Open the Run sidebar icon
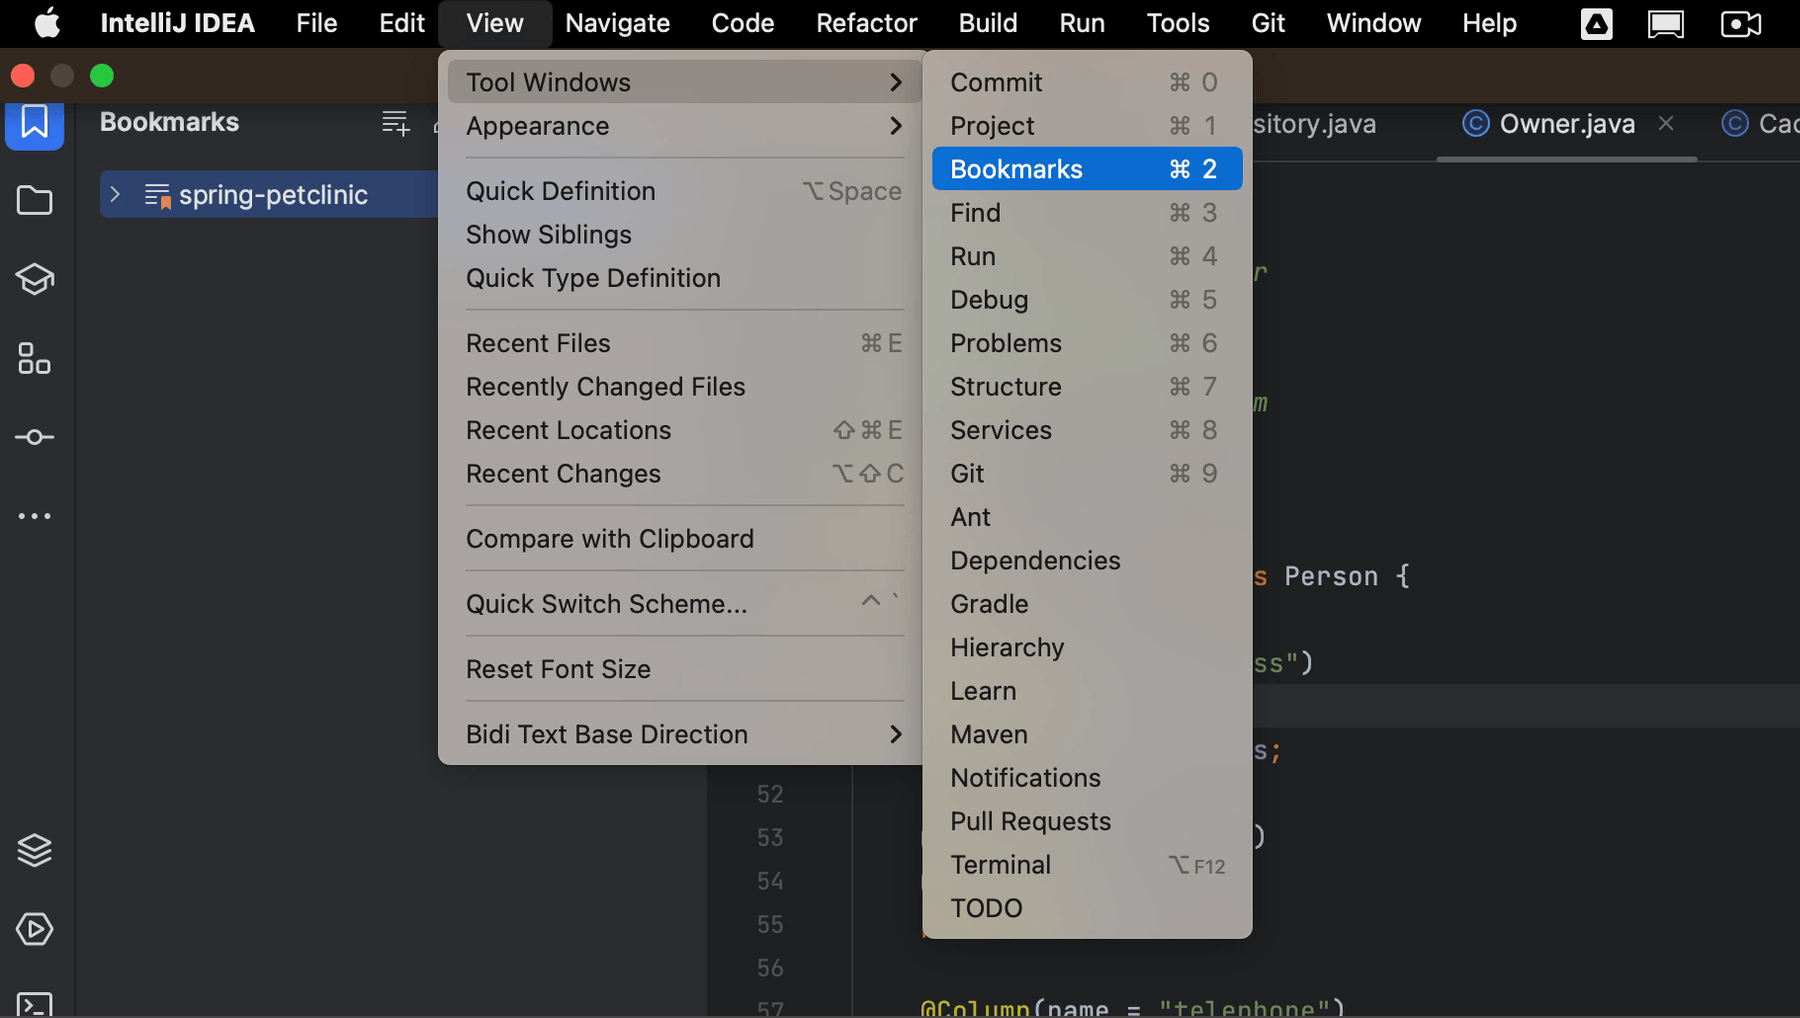Image resolution: width=1800 pixels, height=1018 pixels. pyautogui.click(x=35, y=929)
